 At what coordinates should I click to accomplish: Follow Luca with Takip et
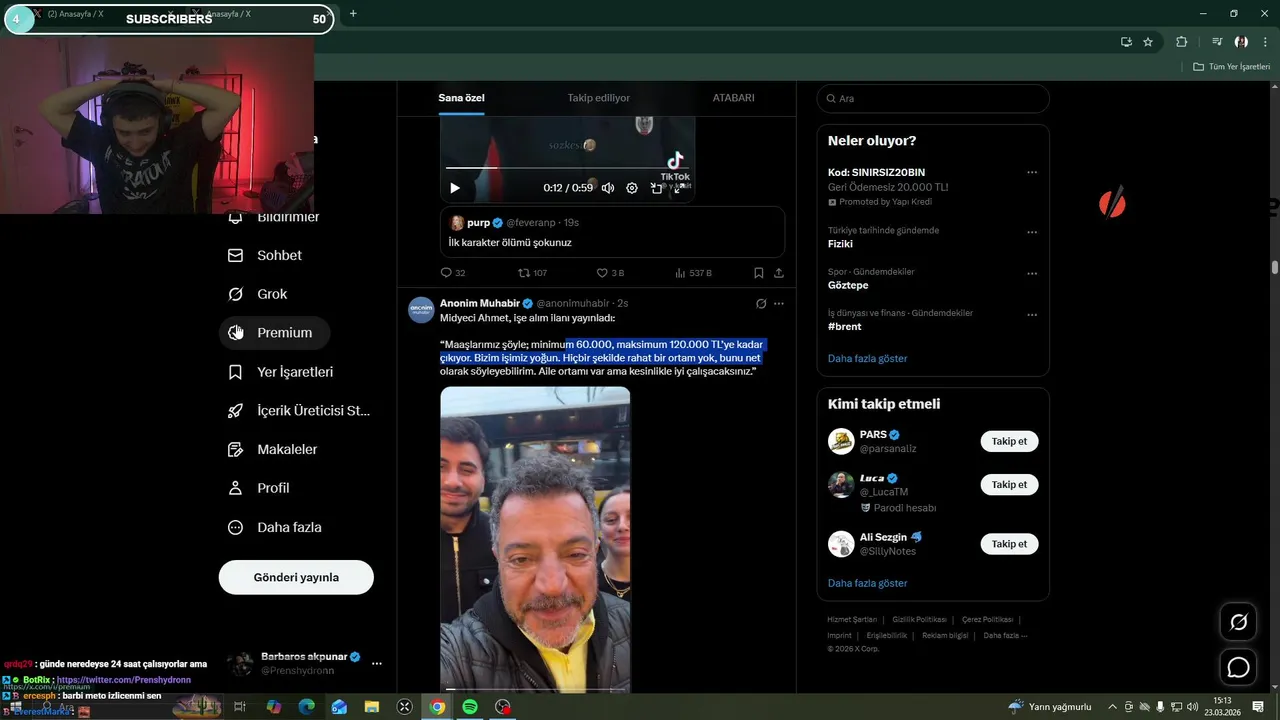click(1009, 485)
